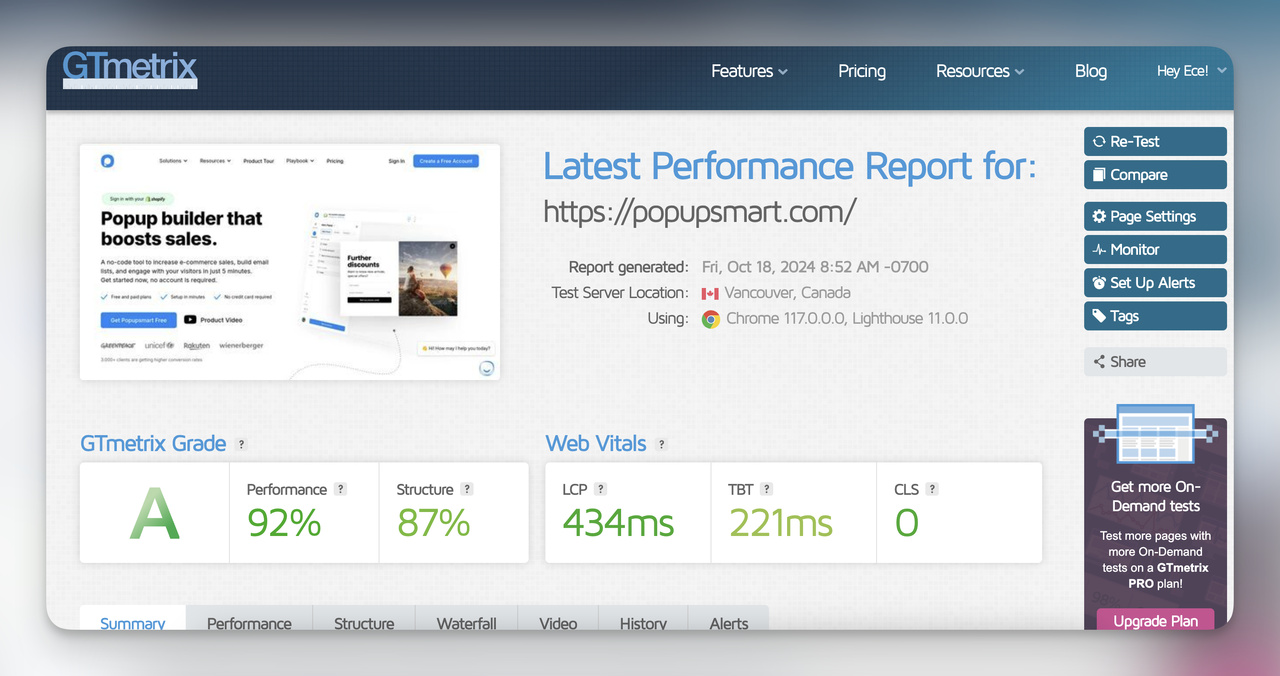Open the Features dropdown menu

pyautogui.click(x=749, y=71)
